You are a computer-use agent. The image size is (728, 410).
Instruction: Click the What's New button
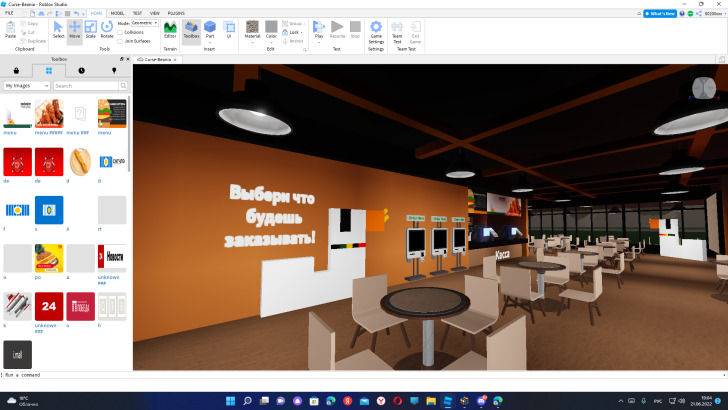click(661, 13)
